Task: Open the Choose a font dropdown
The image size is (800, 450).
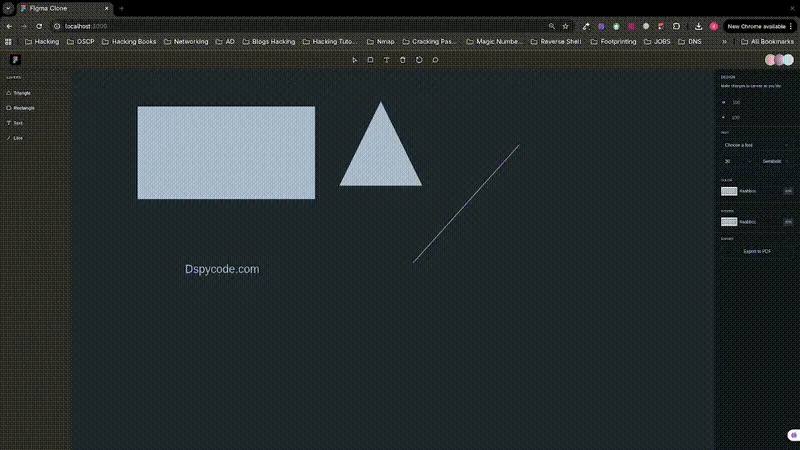Action: (x=757, y=145)
